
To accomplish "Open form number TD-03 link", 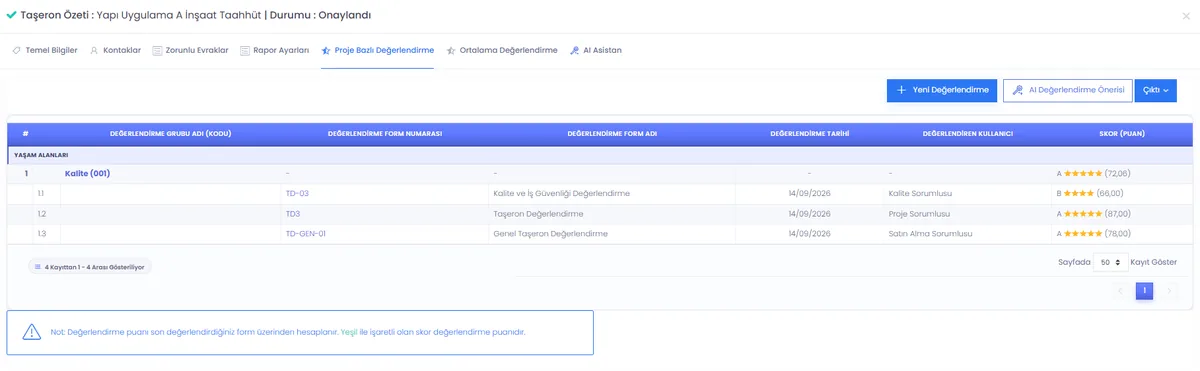I will pos(297,193).
